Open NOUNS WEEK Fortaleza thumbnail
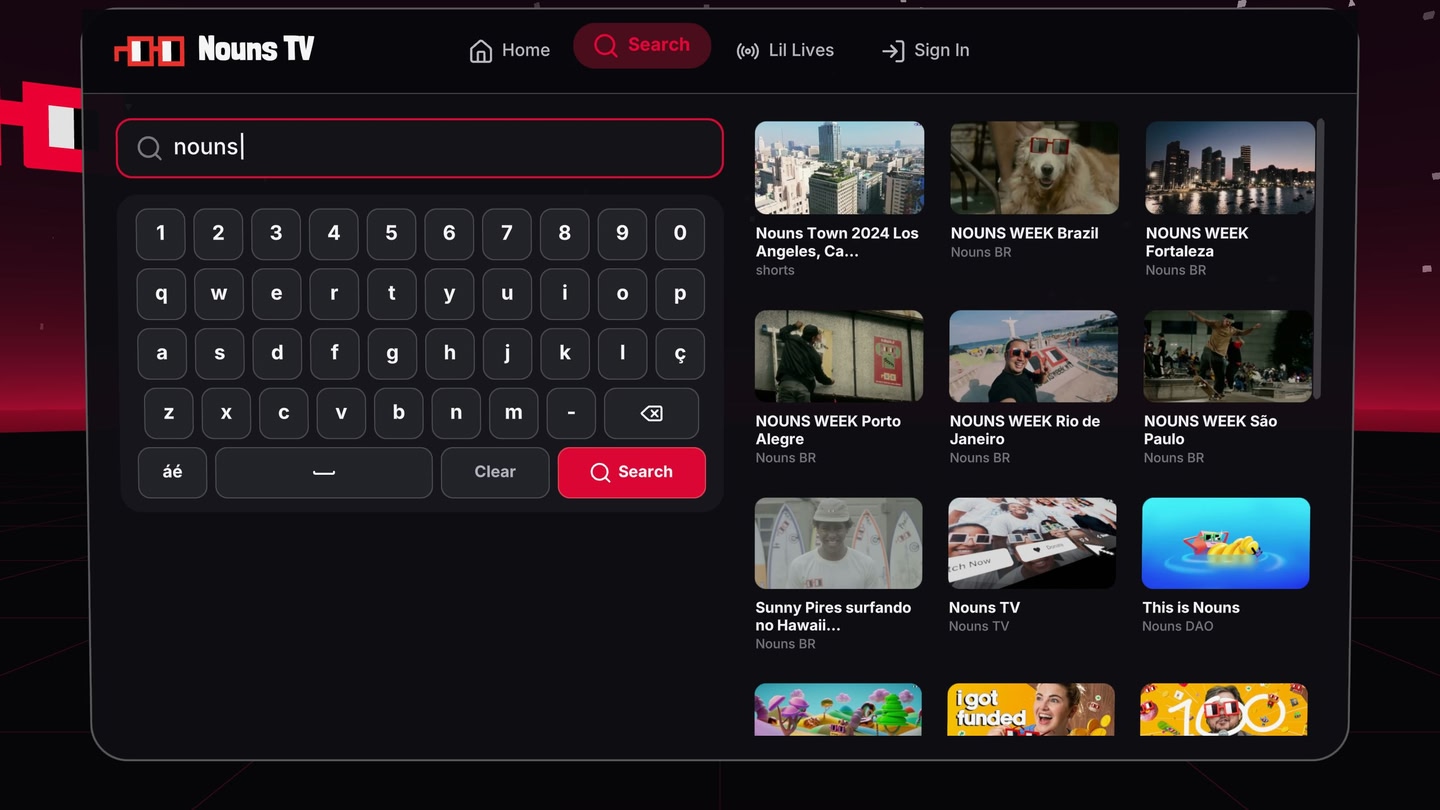Image resolution: width=1440 pixels, height=810 pixels. coord(1230,168)
